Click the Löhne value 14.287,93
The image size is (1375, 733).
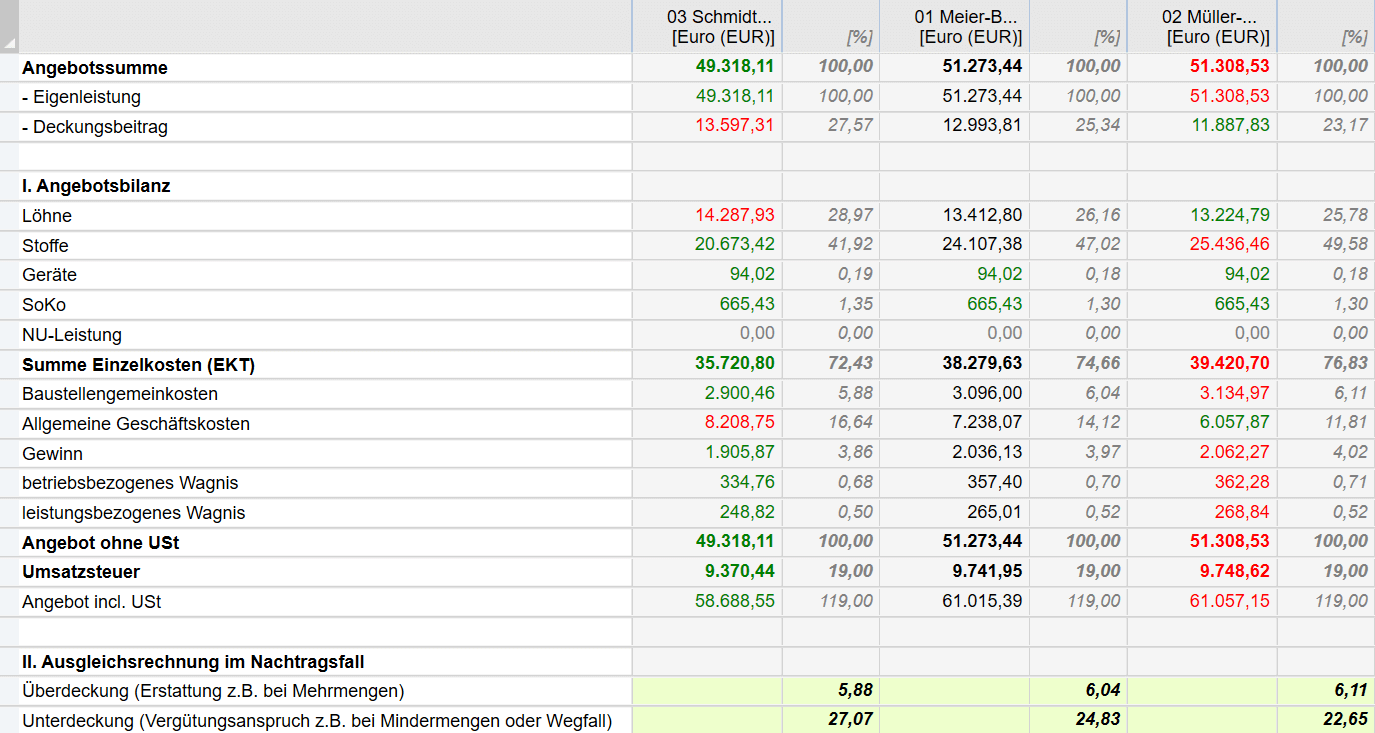735,216
